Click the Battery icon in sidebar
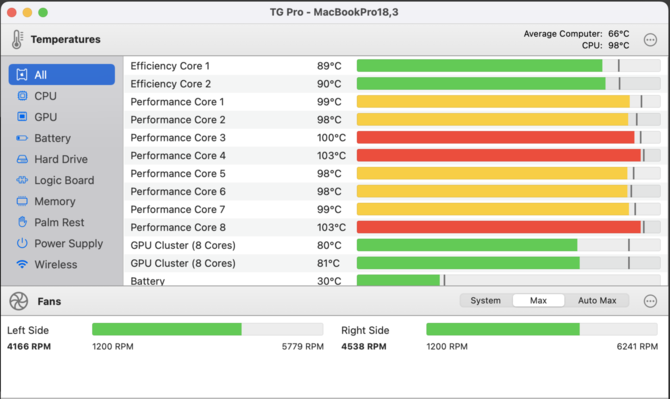The width and height of the screenshot is (670, 399). click(x=22, y=138)
